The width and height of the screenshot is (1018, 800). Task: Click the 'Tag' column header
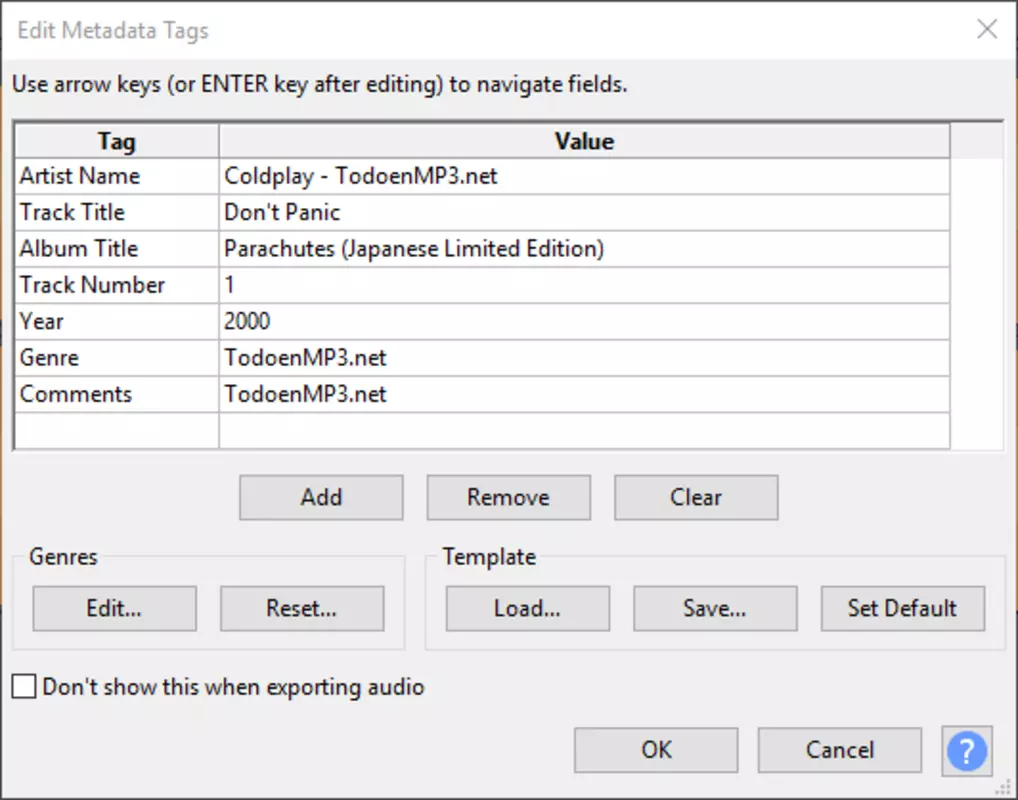(x=116, y=141)
